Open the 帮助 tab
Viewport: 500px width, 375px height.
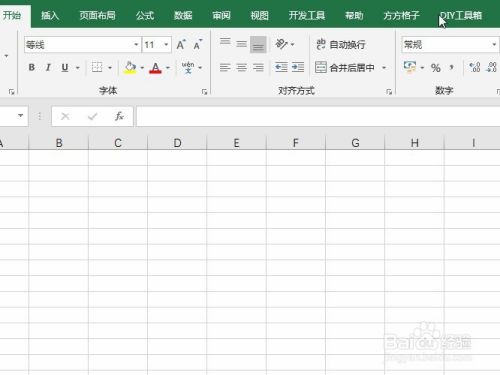354,15
